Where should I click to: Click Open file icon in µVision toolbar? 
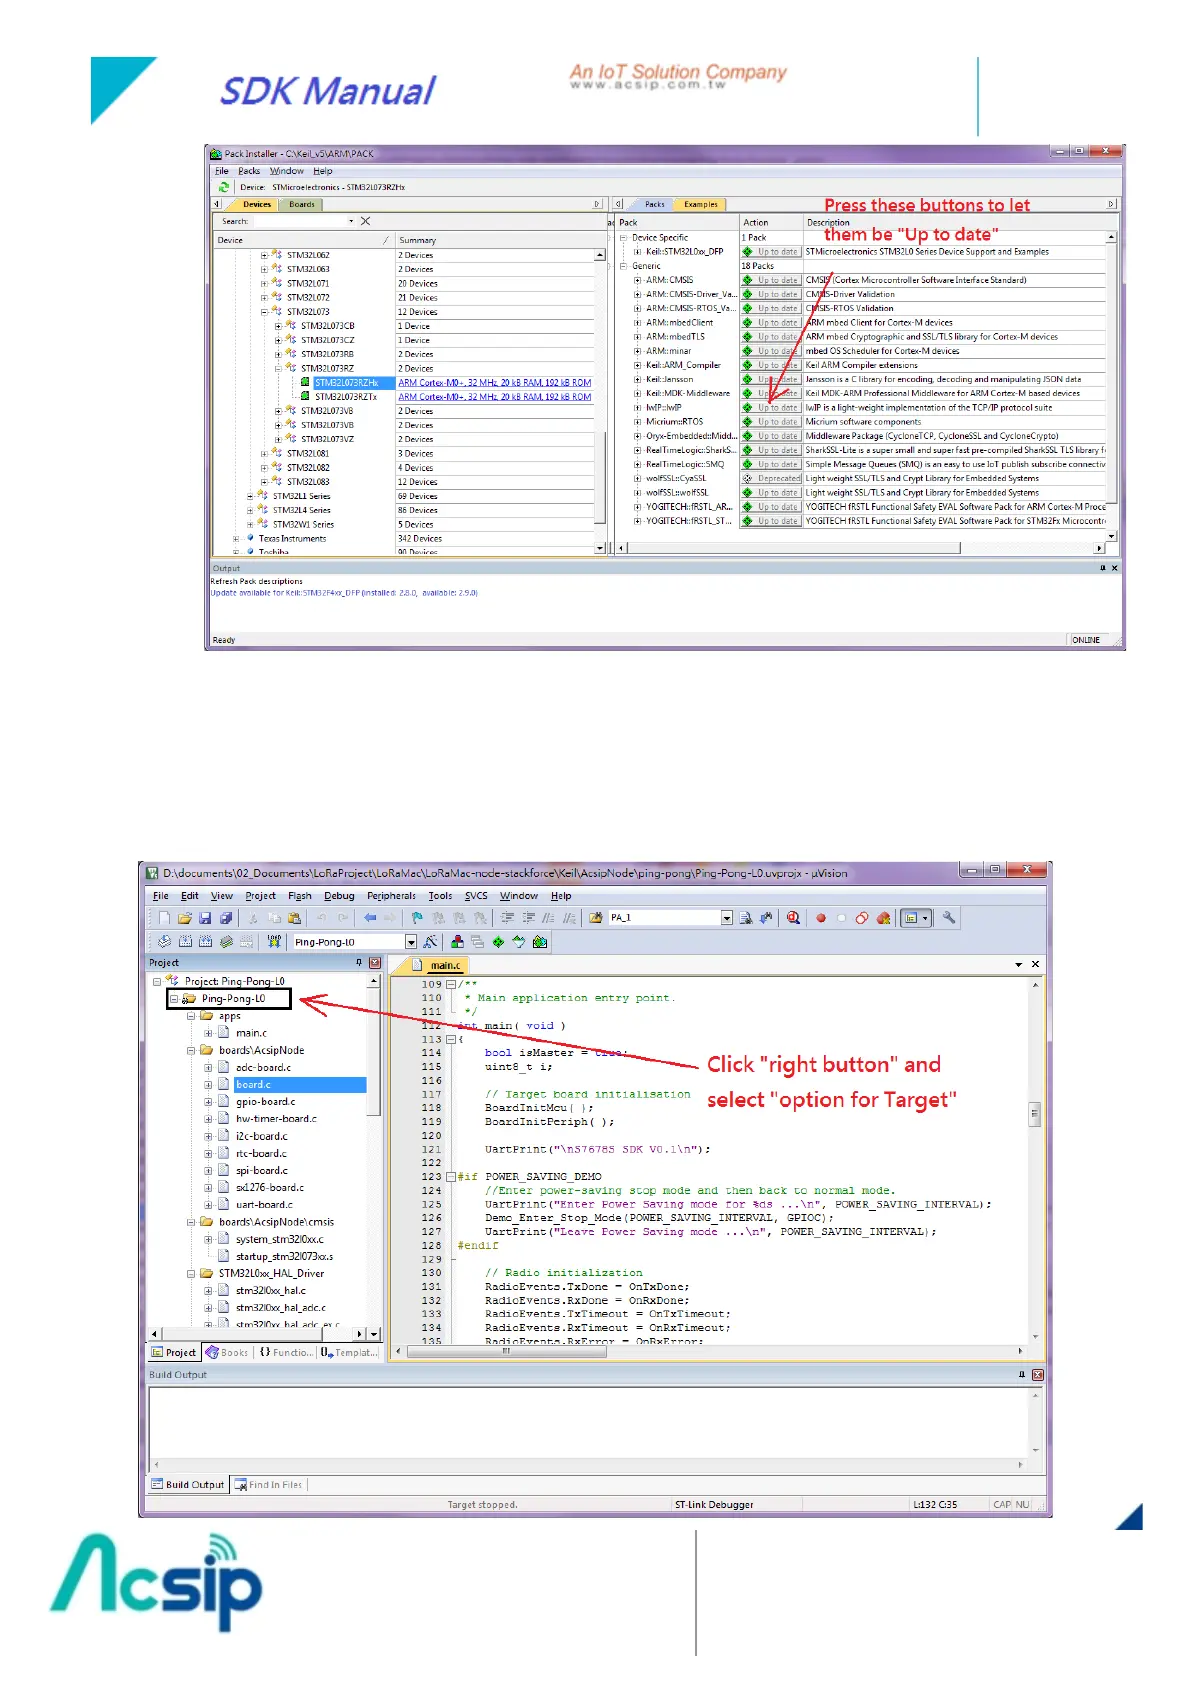click(x=185, y=917)
